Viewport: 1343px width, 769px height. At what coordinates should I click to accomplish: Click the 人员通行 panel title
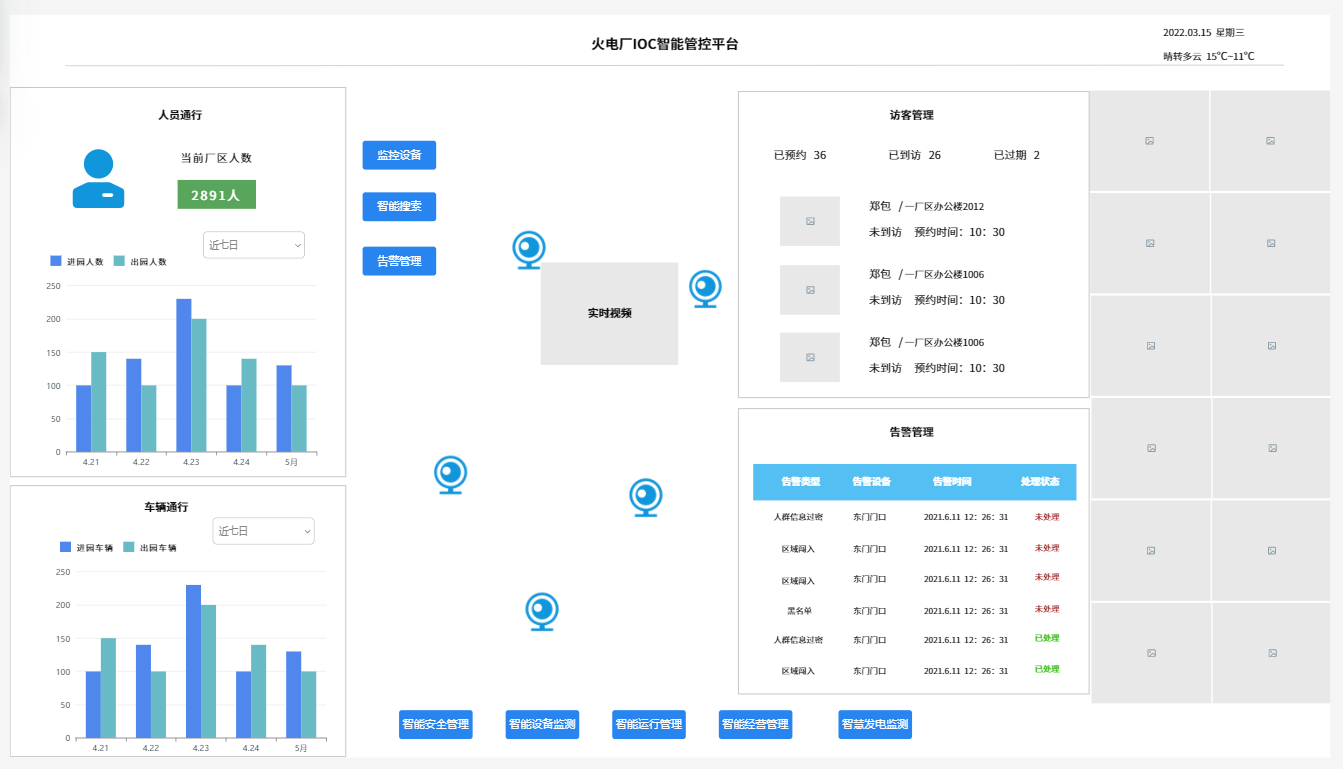pyautogui.click(x=180, y=115)
